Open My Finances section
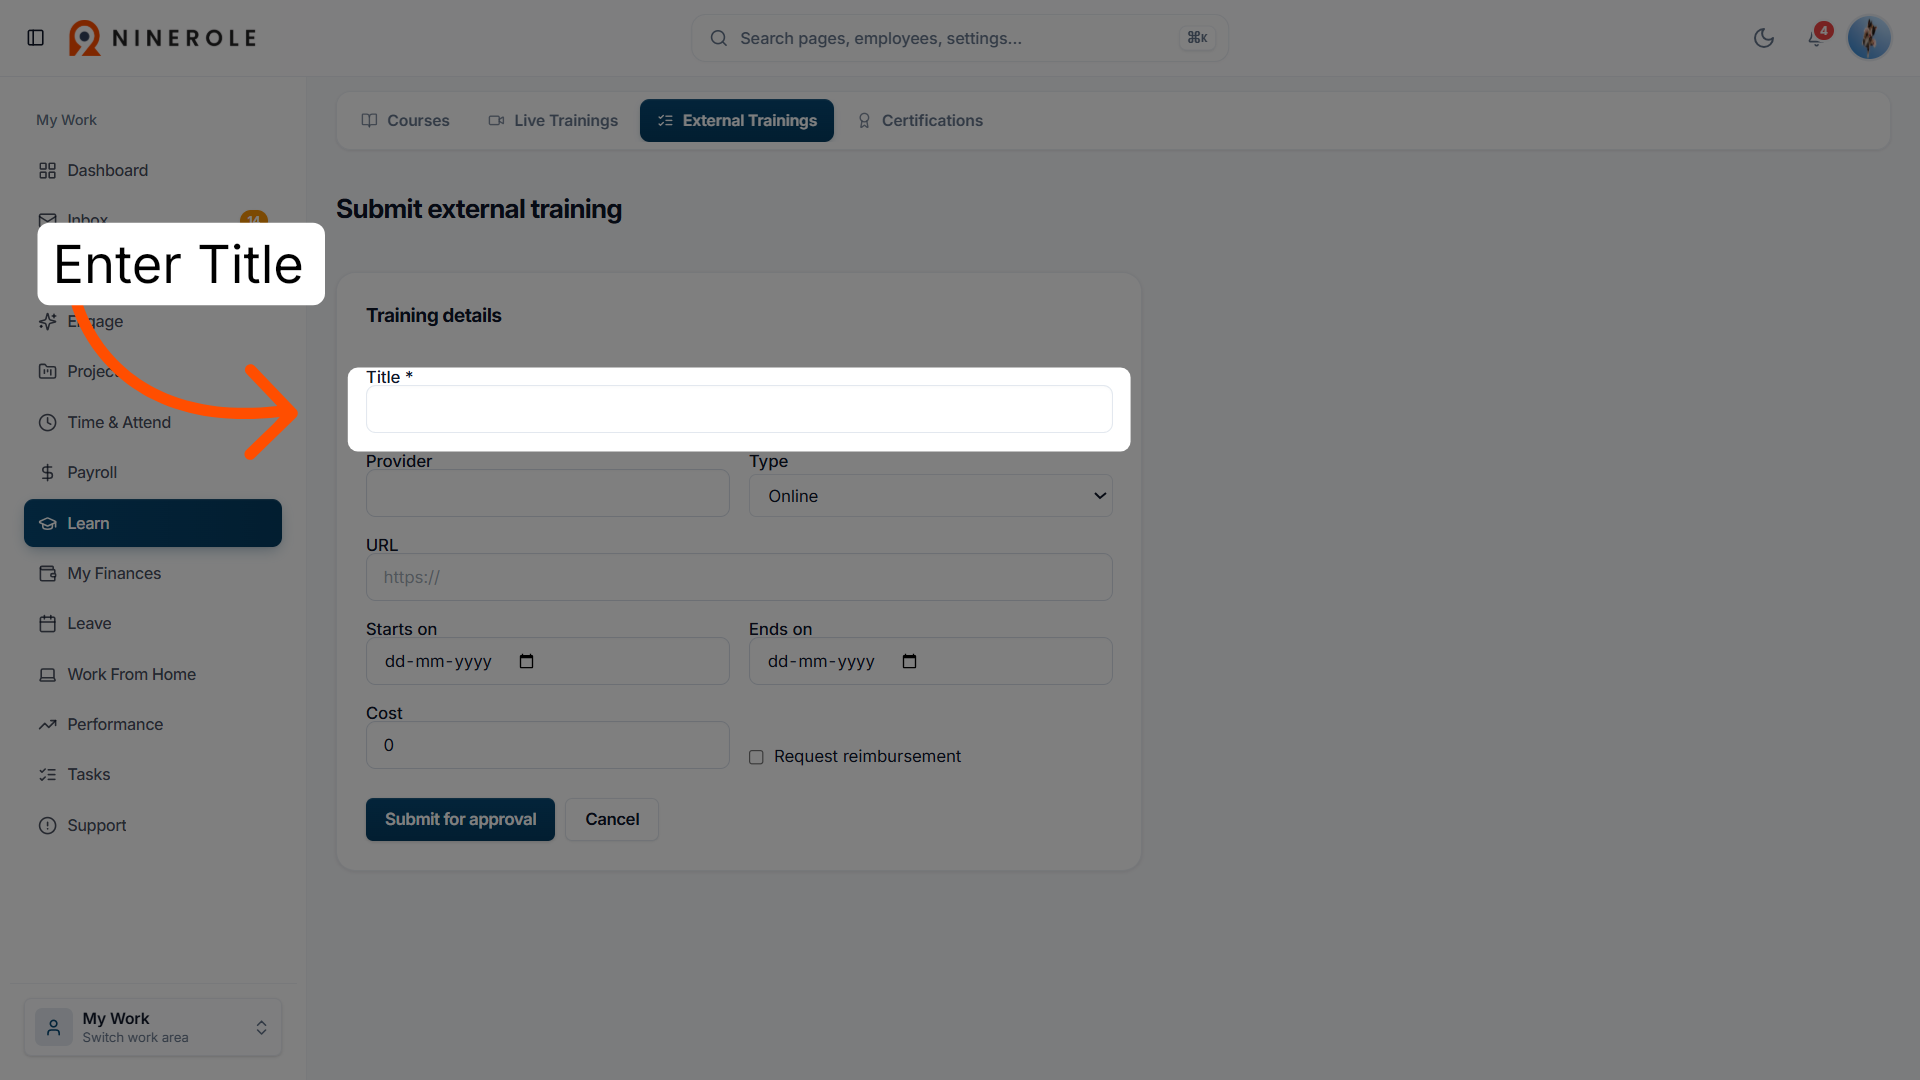Screen dimensions: 1920x1080 tap(152, 573)
